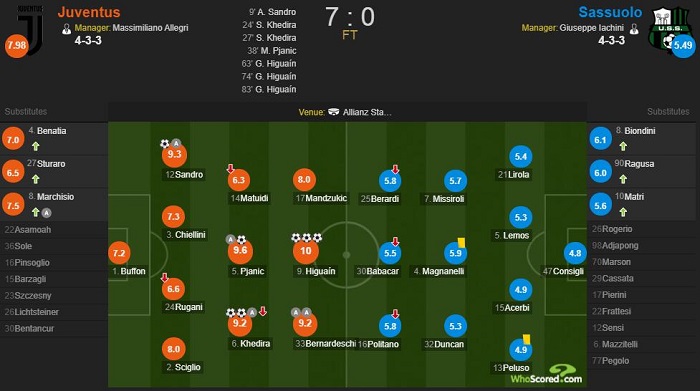
Task: Select Consigli's 4.8 goalkeeper rating
Action: 575,253
